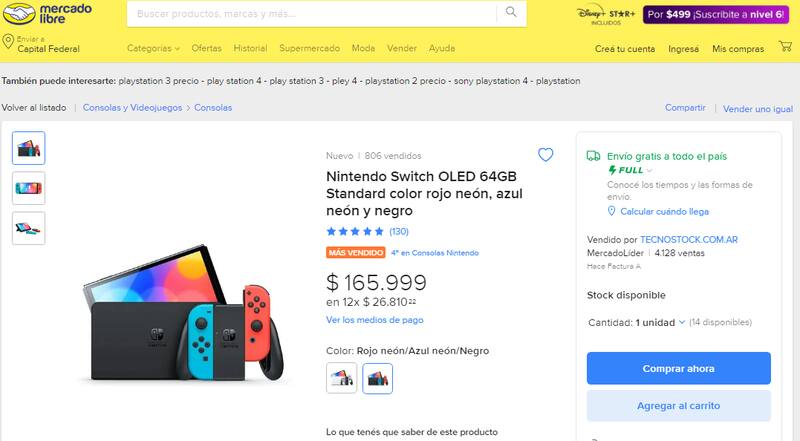
Task: Click the search magnifying glass icon
Action: [x=510, y=13]
